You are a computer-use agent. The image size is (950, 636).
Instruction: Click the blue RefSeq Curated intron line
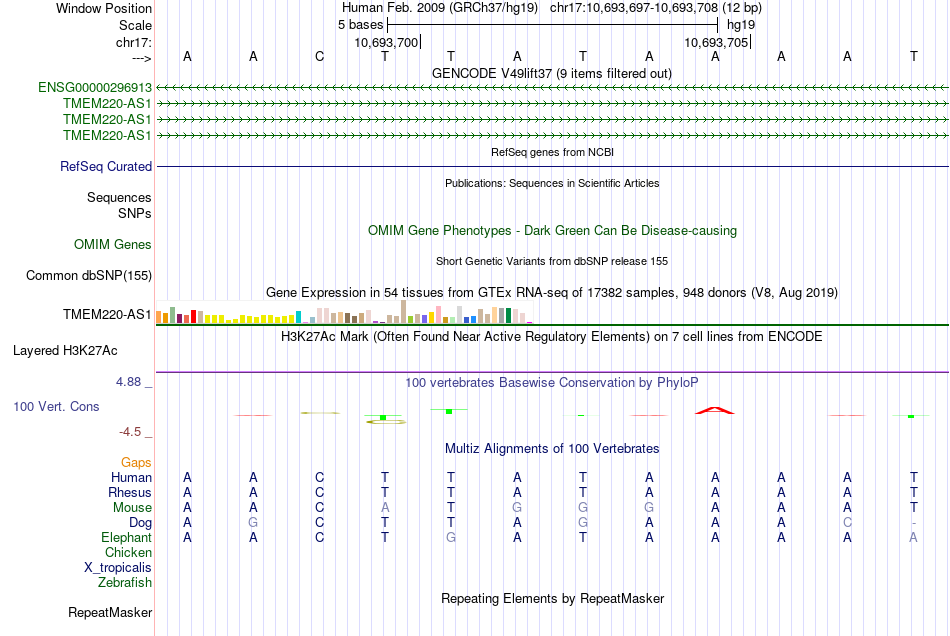pyautogui.click(x=553, y=166)
